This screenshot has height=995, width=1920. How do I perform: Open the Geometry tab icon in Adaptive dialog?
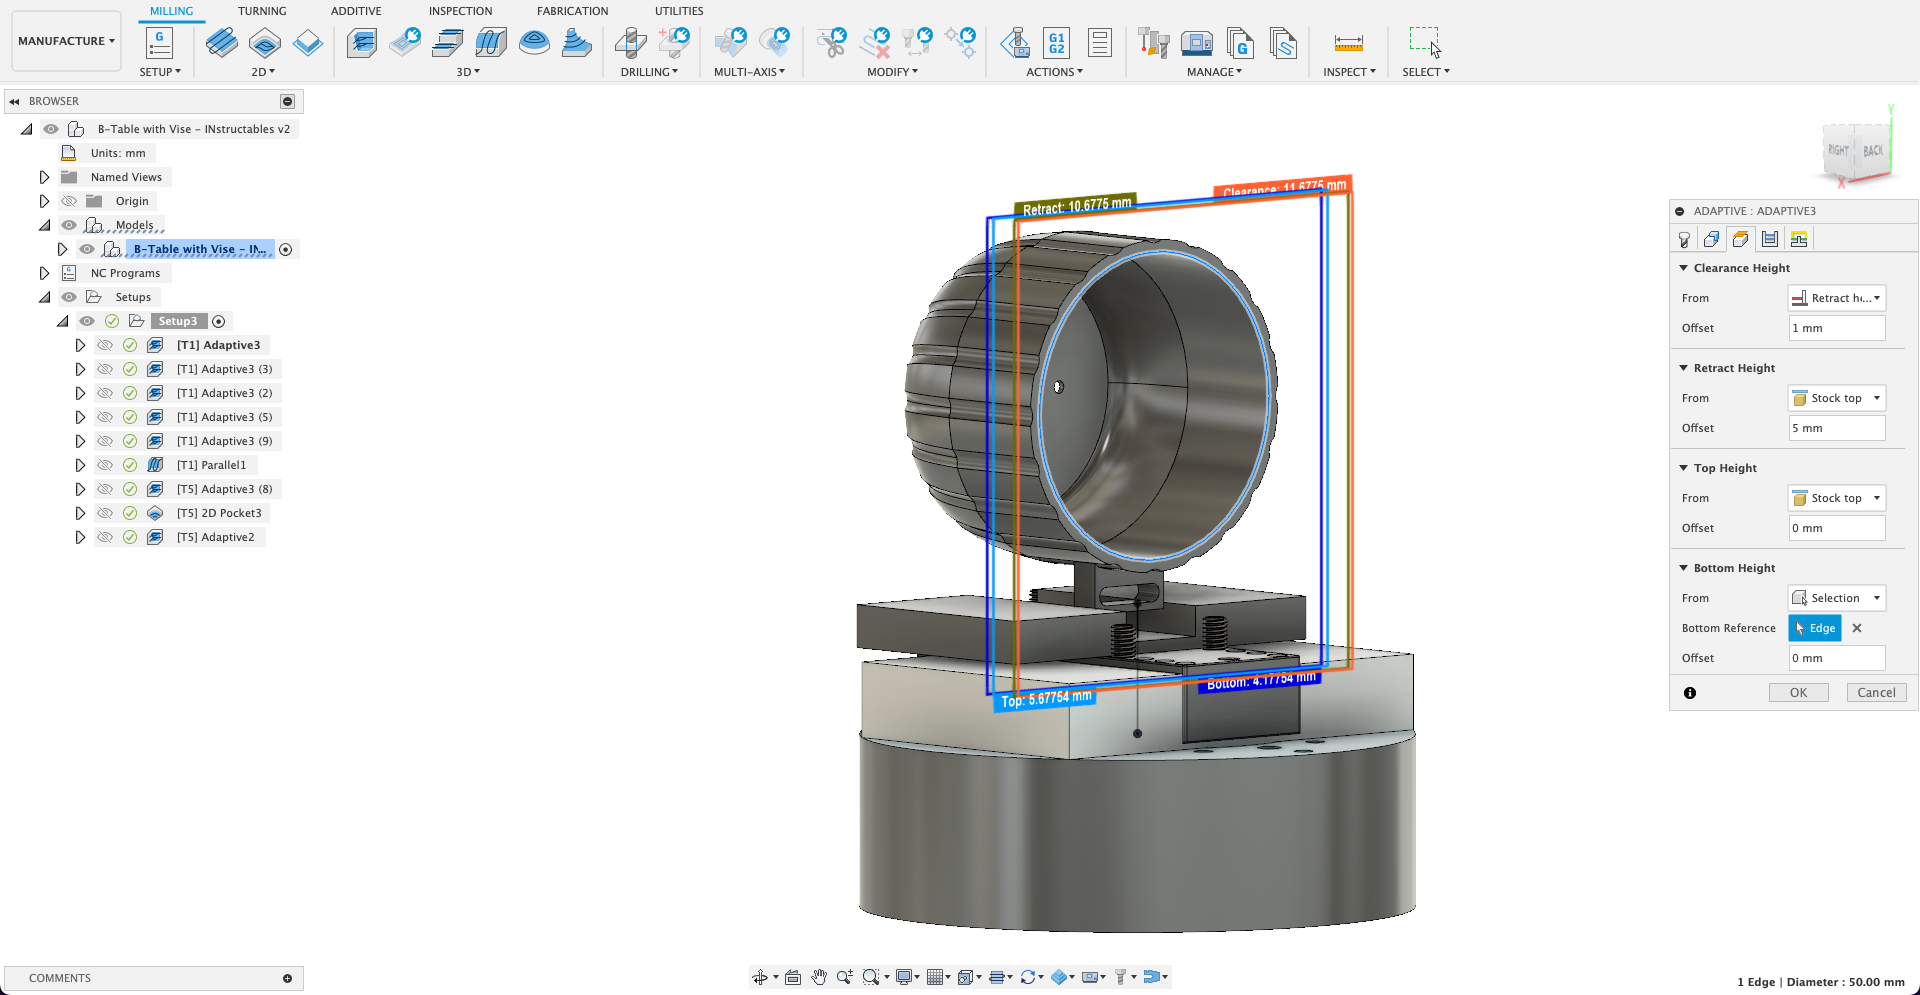1712,239
